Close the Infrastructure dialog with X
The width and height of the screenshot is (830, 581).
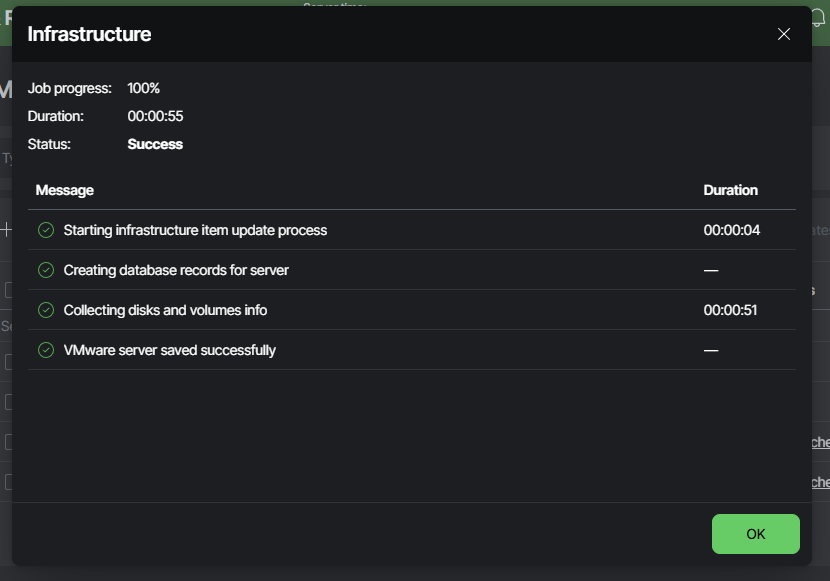point(784,34)
